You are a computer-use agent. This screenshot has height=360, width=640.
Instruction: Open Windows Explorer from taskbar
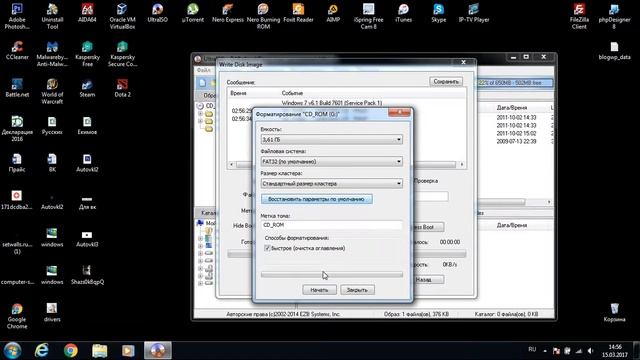[99, 351]
